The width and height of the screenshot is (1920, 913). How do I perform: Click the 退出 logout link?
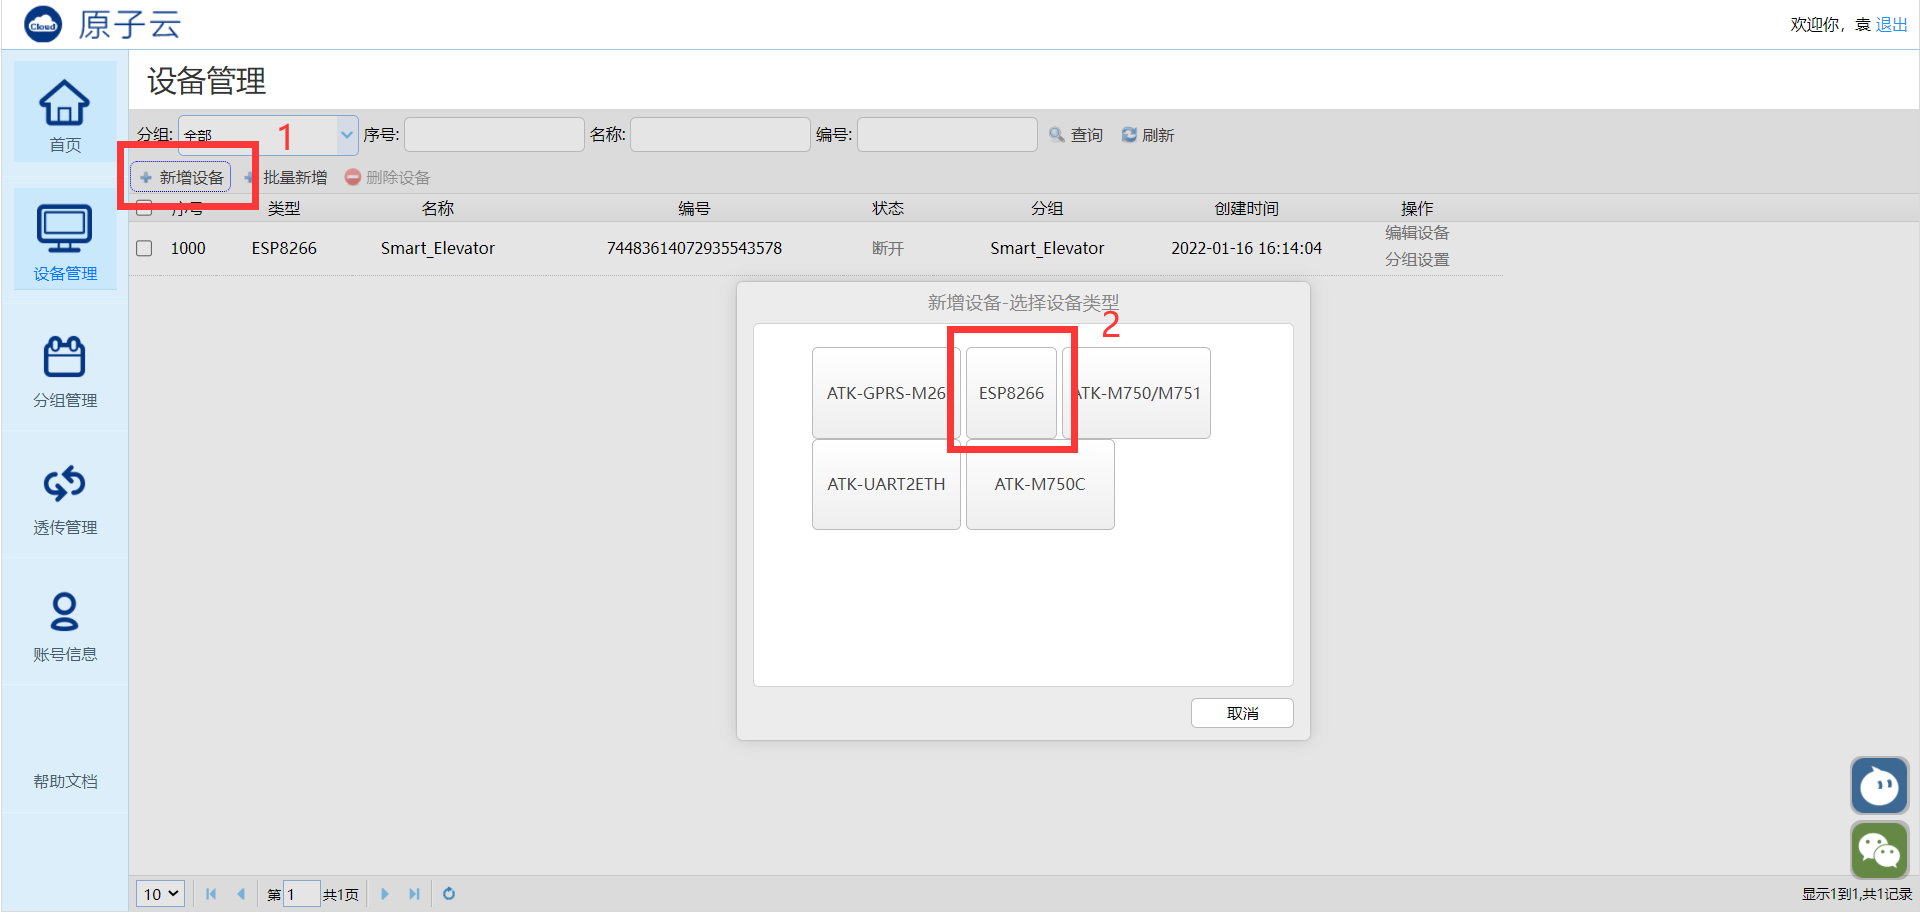point(1891,24)
